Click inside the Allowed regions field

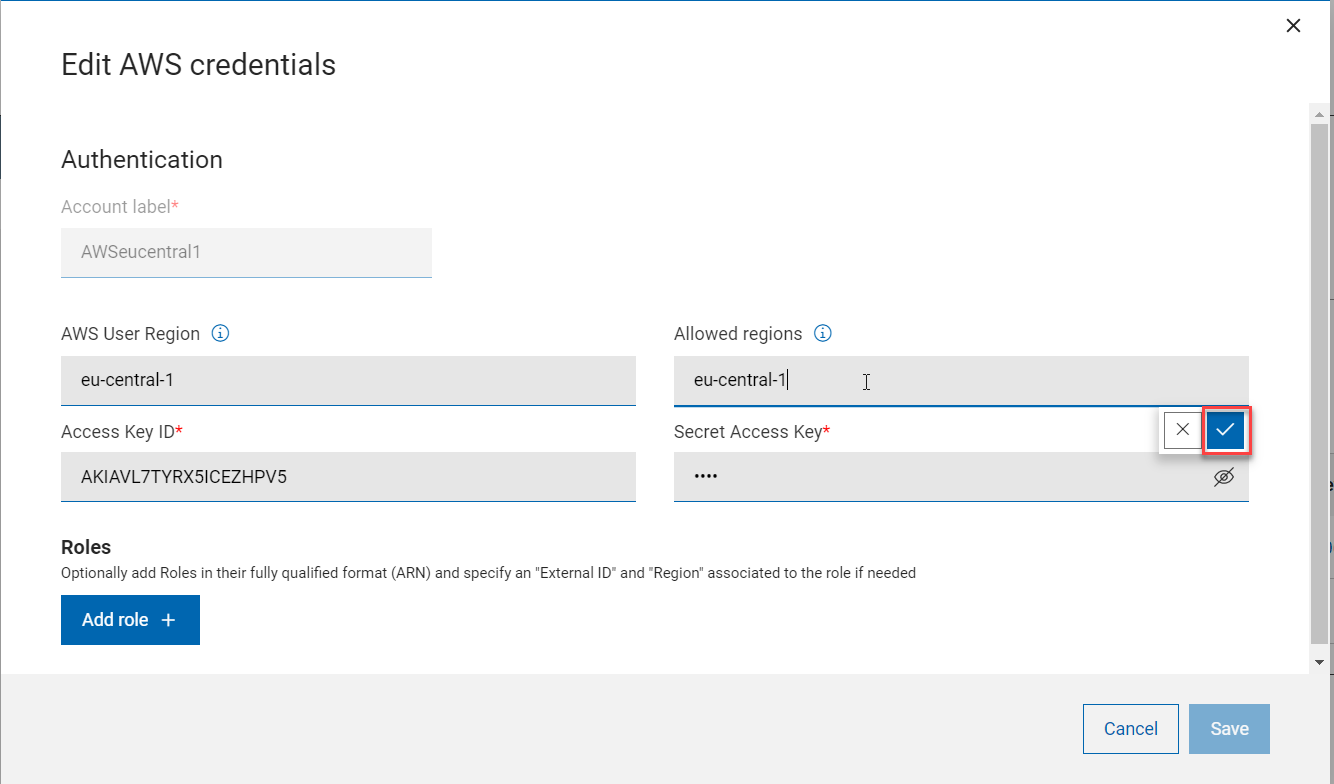(x=960, y=380)
